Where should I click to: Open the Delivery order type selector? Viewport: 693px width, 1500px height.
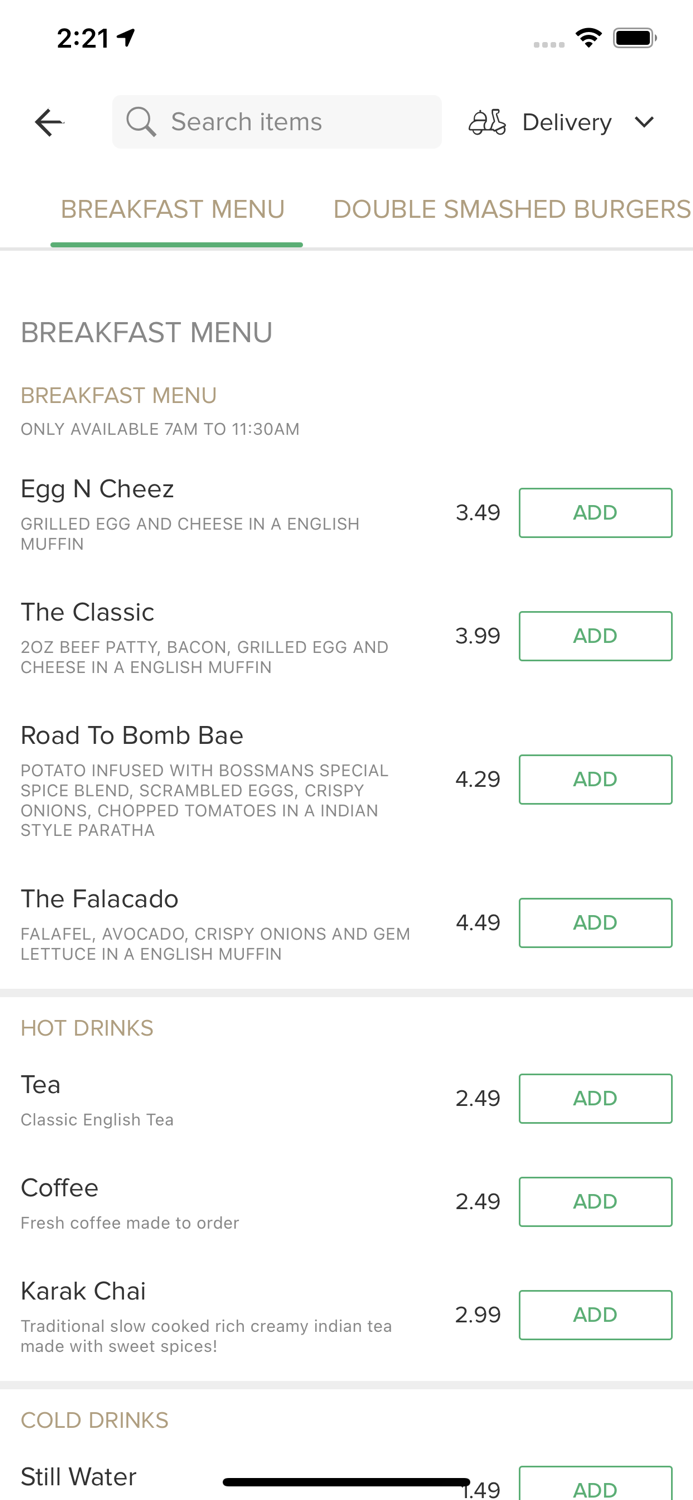pos(566,122)
